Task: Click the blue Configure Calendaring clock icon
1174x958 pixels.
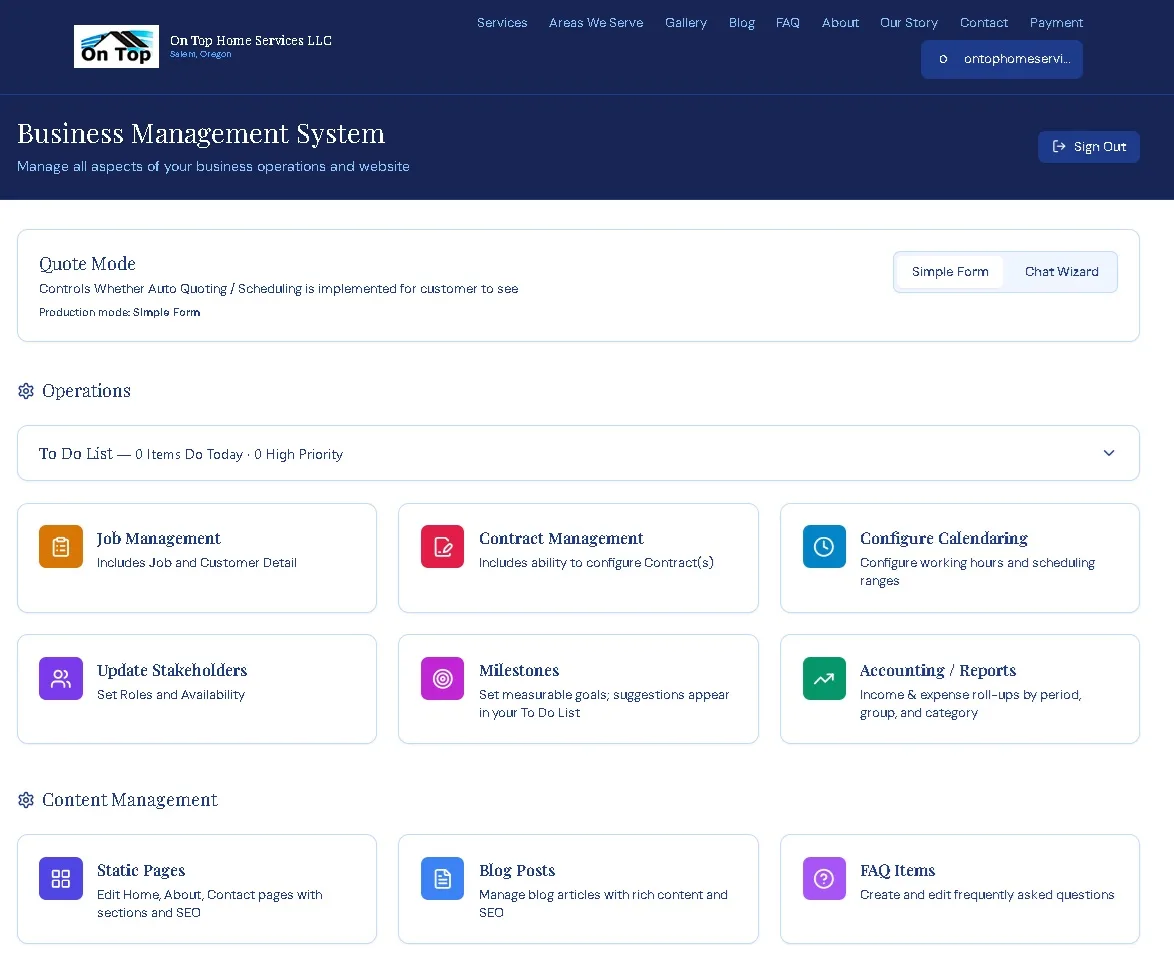Action: 824,546
